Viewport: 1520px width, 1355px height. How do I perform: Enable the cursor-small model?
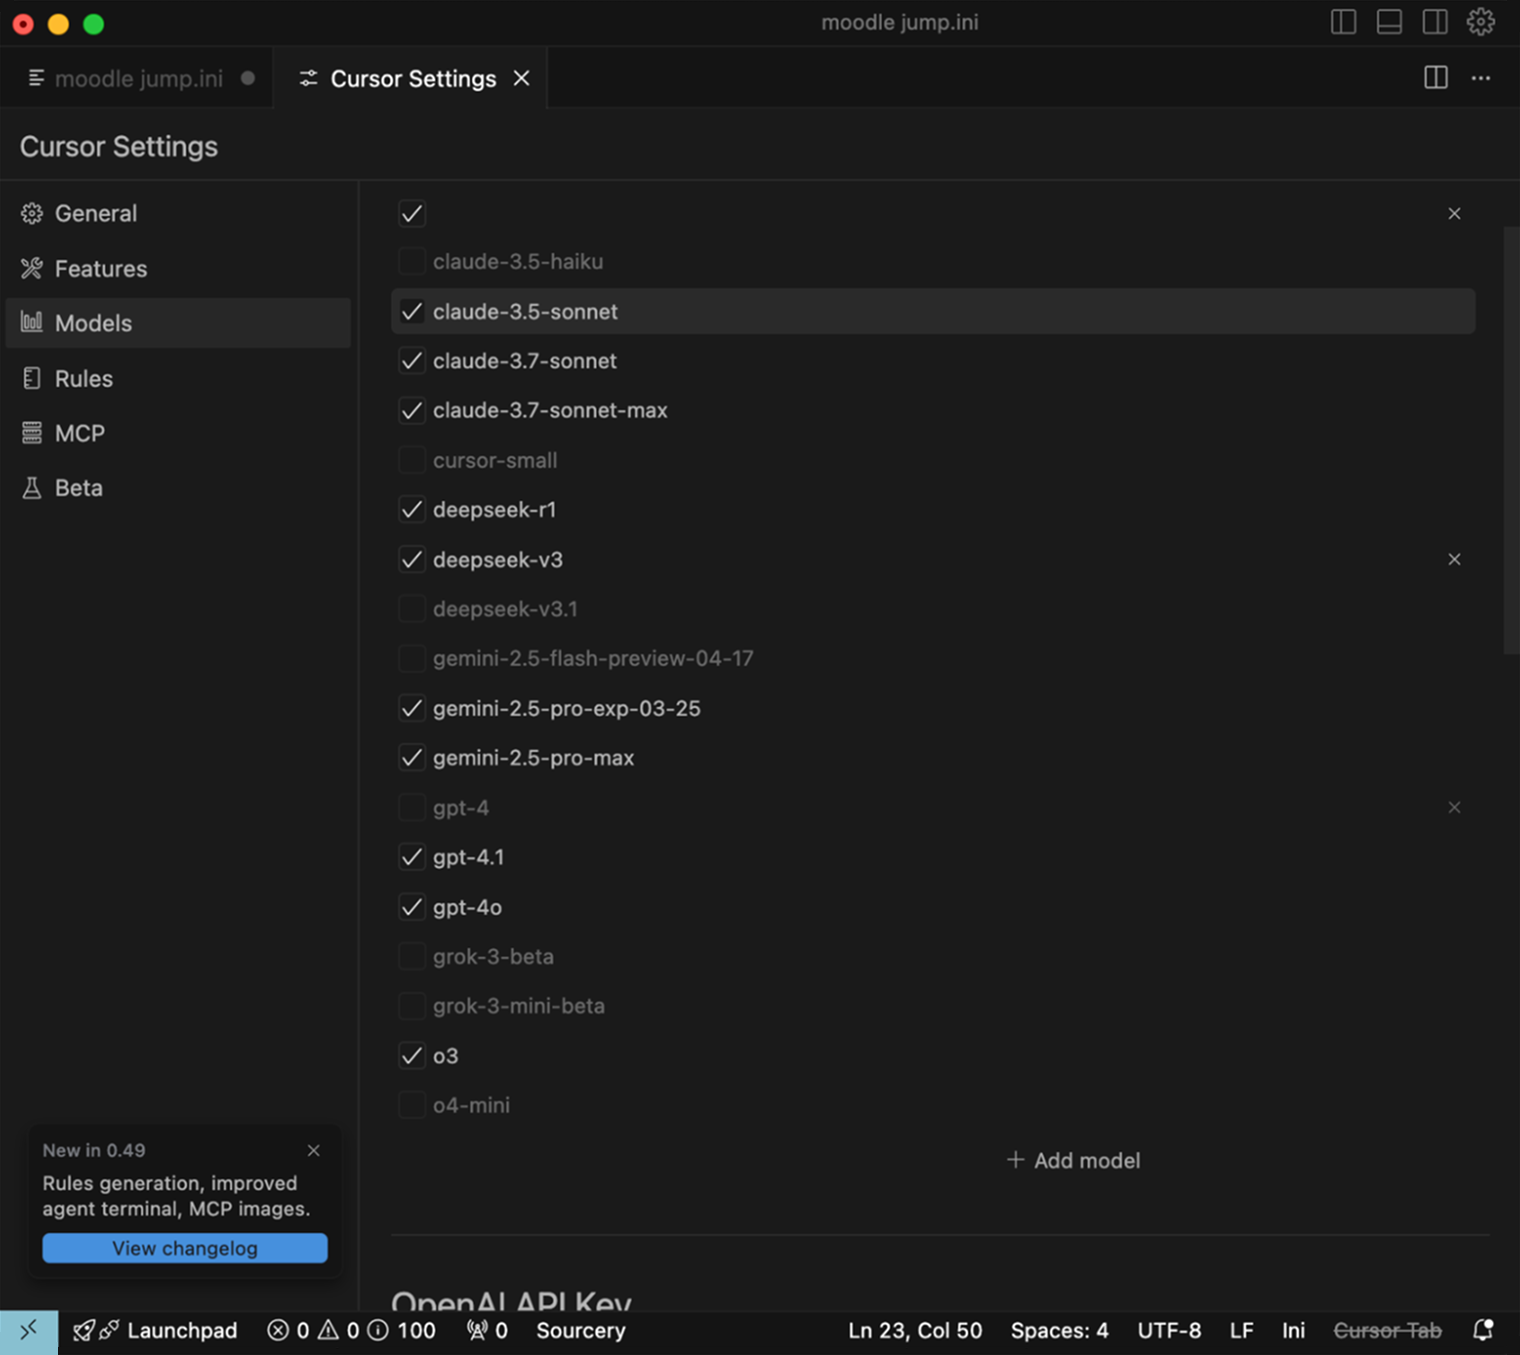412,460
